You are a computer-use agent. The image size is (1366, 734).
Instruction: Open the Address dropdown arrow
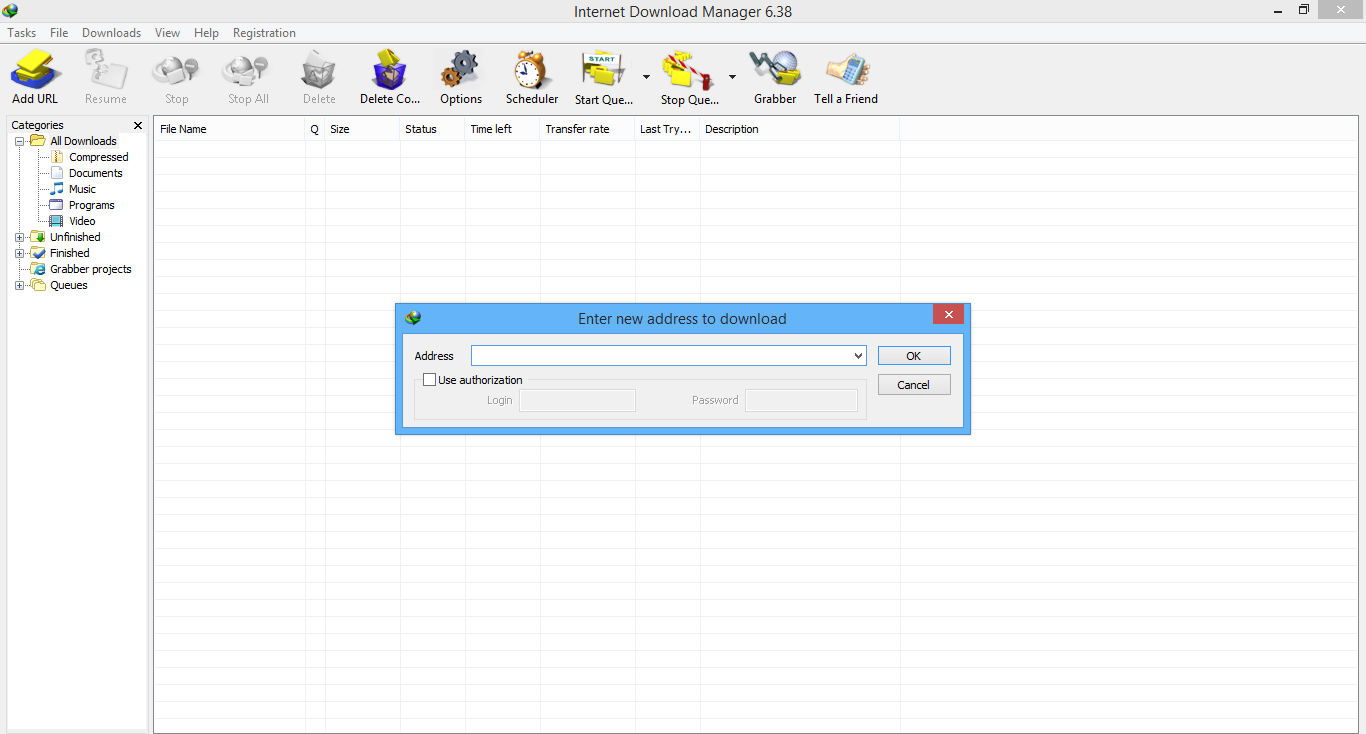point(858,356)
